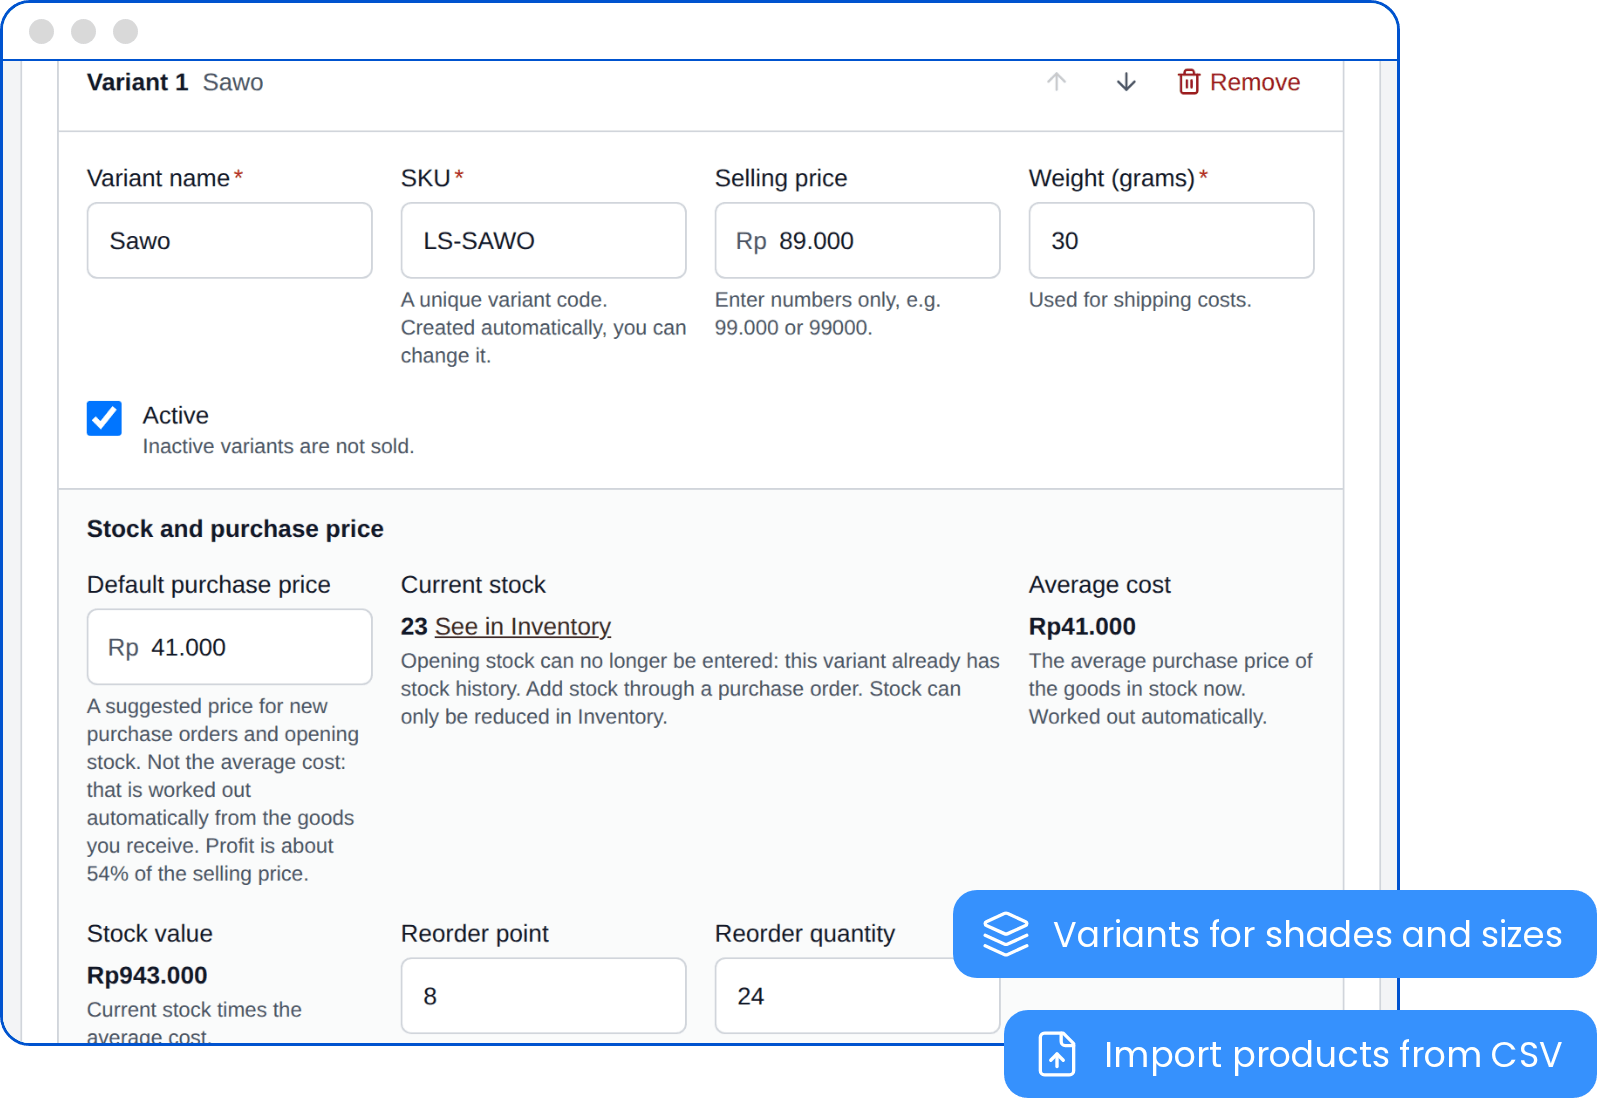Click the Stock and purchase price heading
Viewport: 1600px width, 1110px height.
235,529
